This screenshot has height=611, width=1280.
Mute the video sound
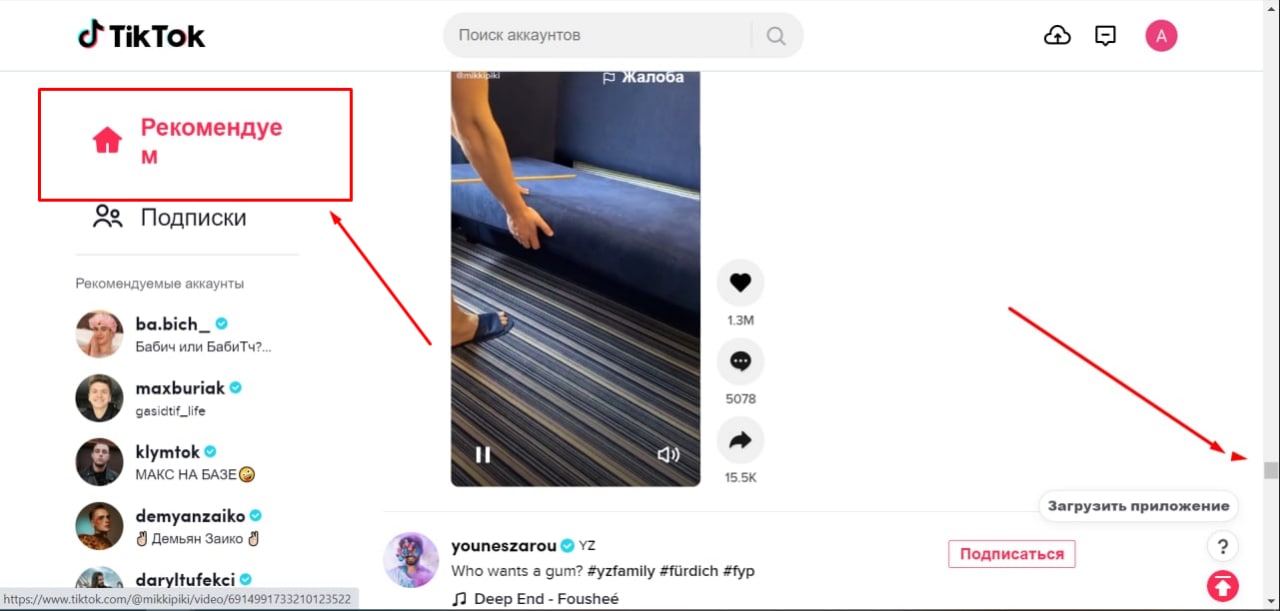tap(668, 455)
